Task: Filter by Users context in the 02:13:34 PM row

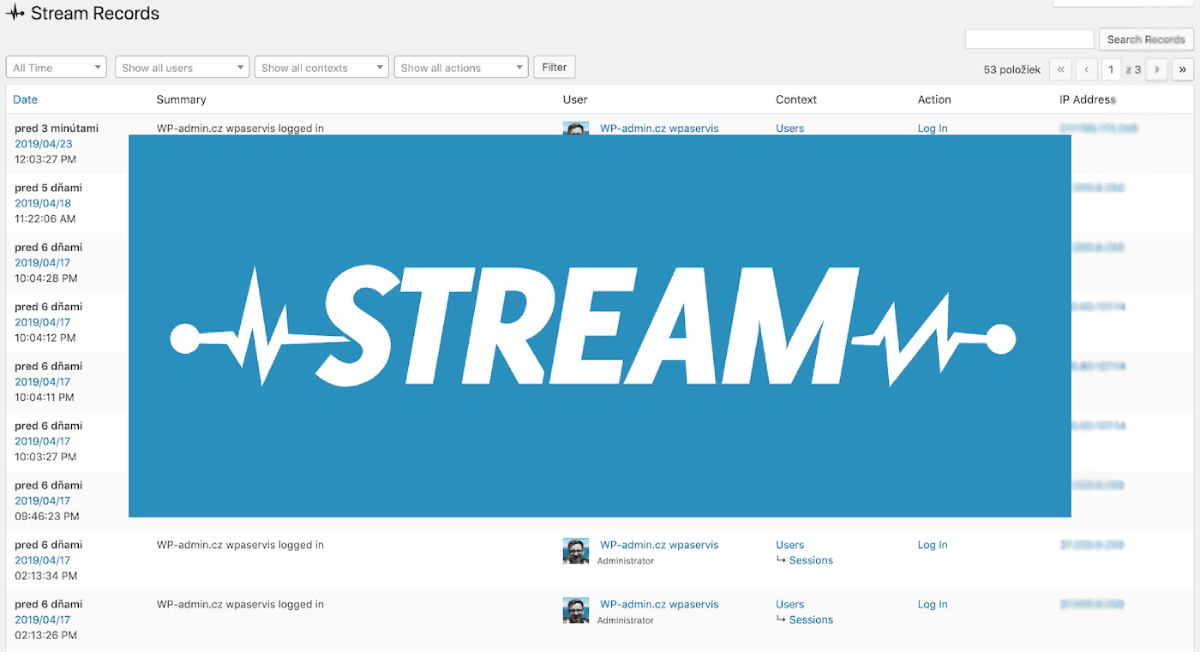Action: point(790,545)
